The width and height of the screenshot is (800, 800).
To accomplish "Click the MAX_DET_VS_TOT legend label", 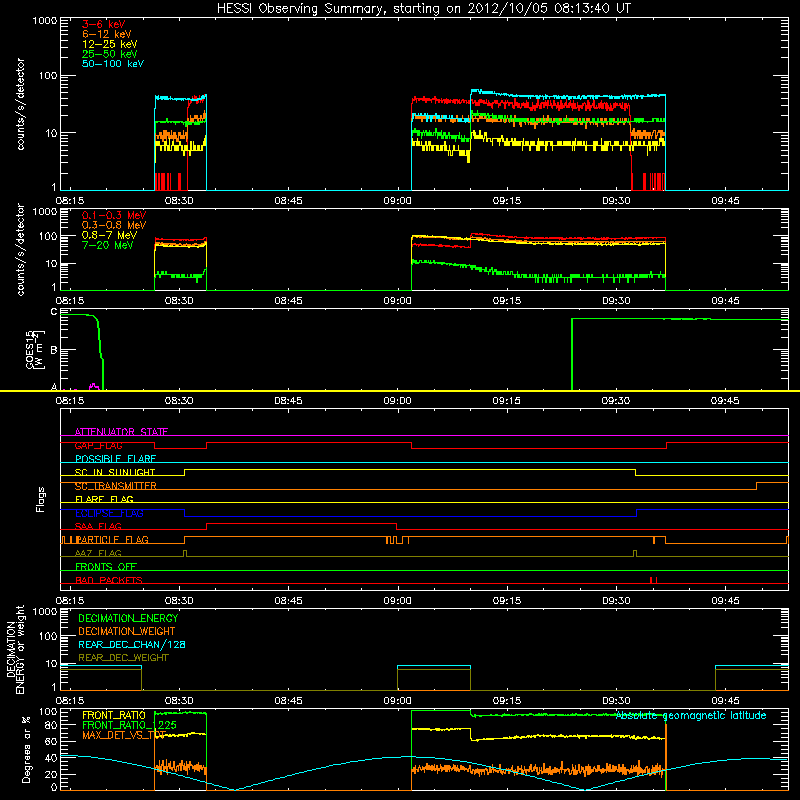I will pyautogui.click(x=124, y=735).
